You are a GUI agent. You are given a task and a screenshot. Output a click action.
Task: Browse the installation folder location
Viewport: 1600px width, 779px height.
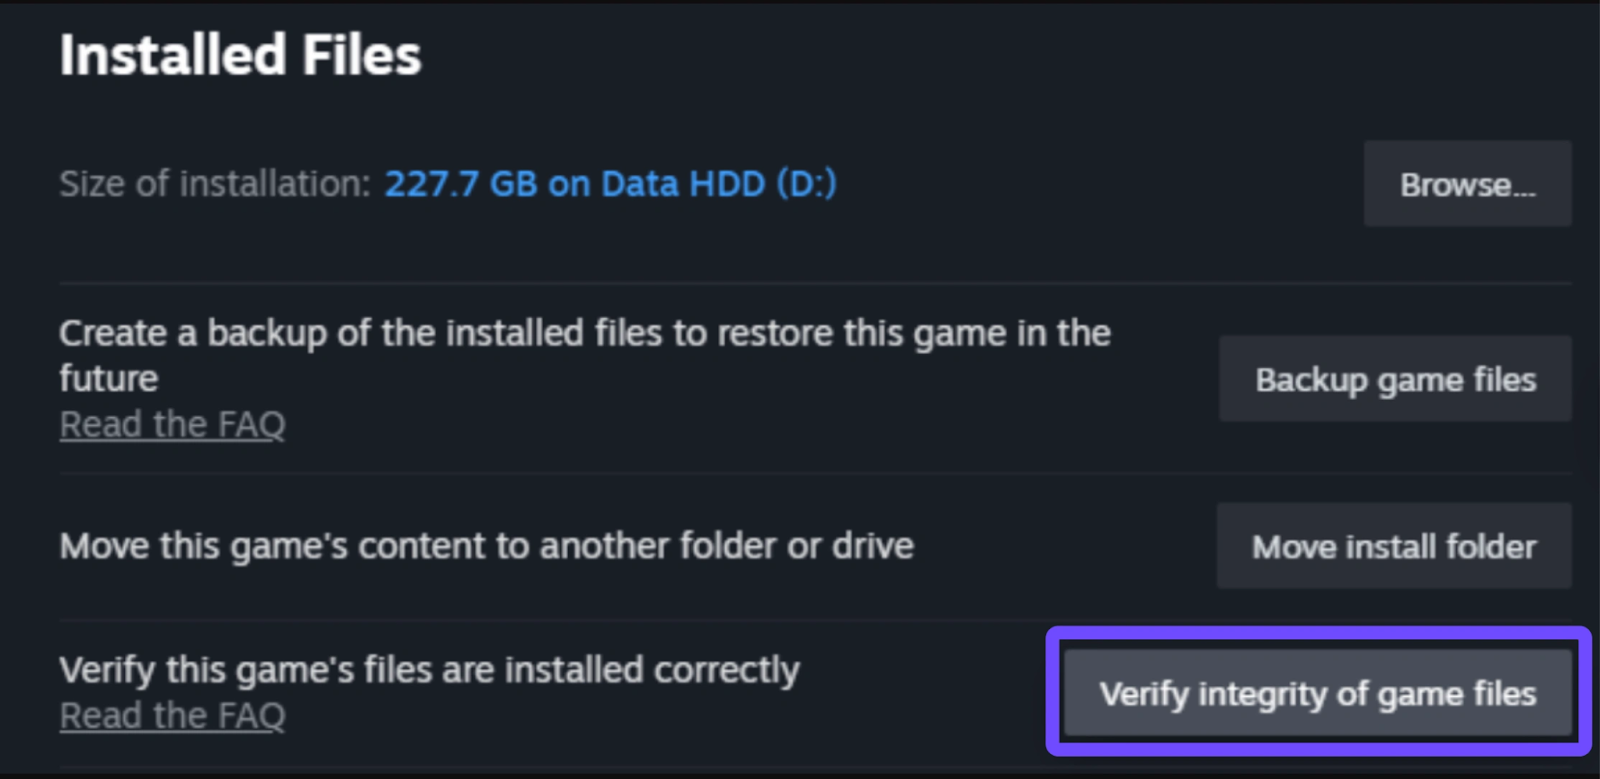(x=1467, y=184)
